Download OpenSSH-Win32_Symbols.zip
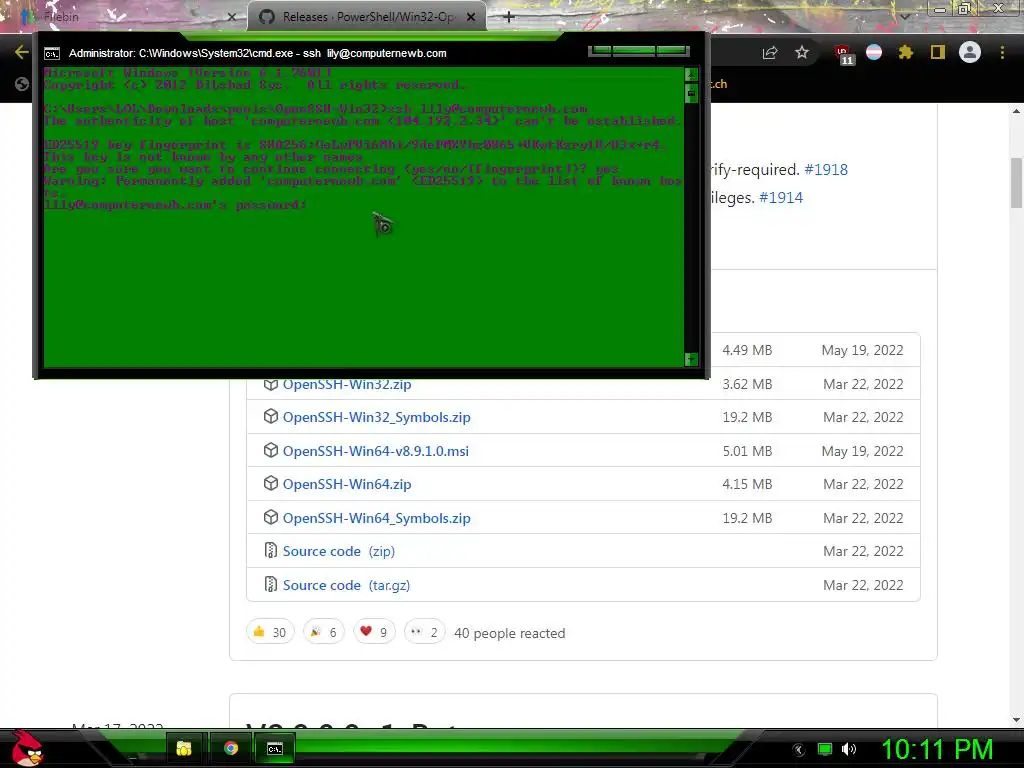 point(376,417)
